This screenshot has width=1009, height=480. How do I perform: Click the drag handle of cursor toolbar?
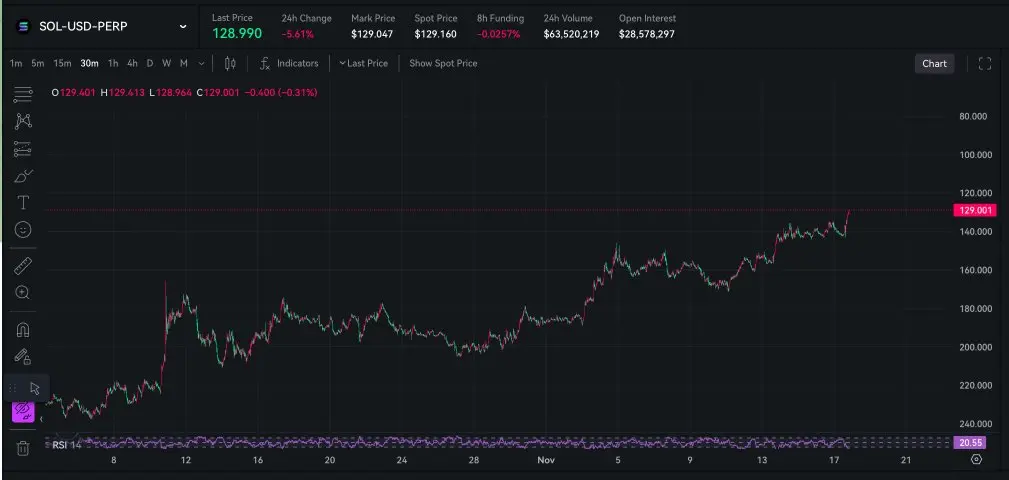coord(13,388)
